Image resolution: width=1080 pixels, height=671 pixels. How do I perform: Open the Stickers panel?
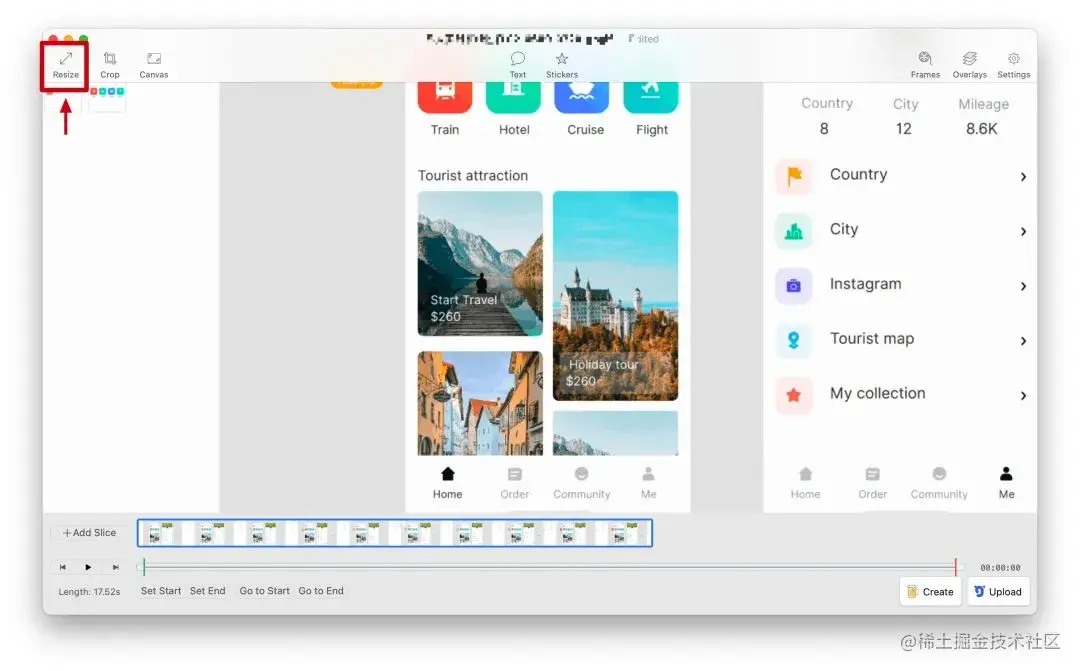pos(562,65)
